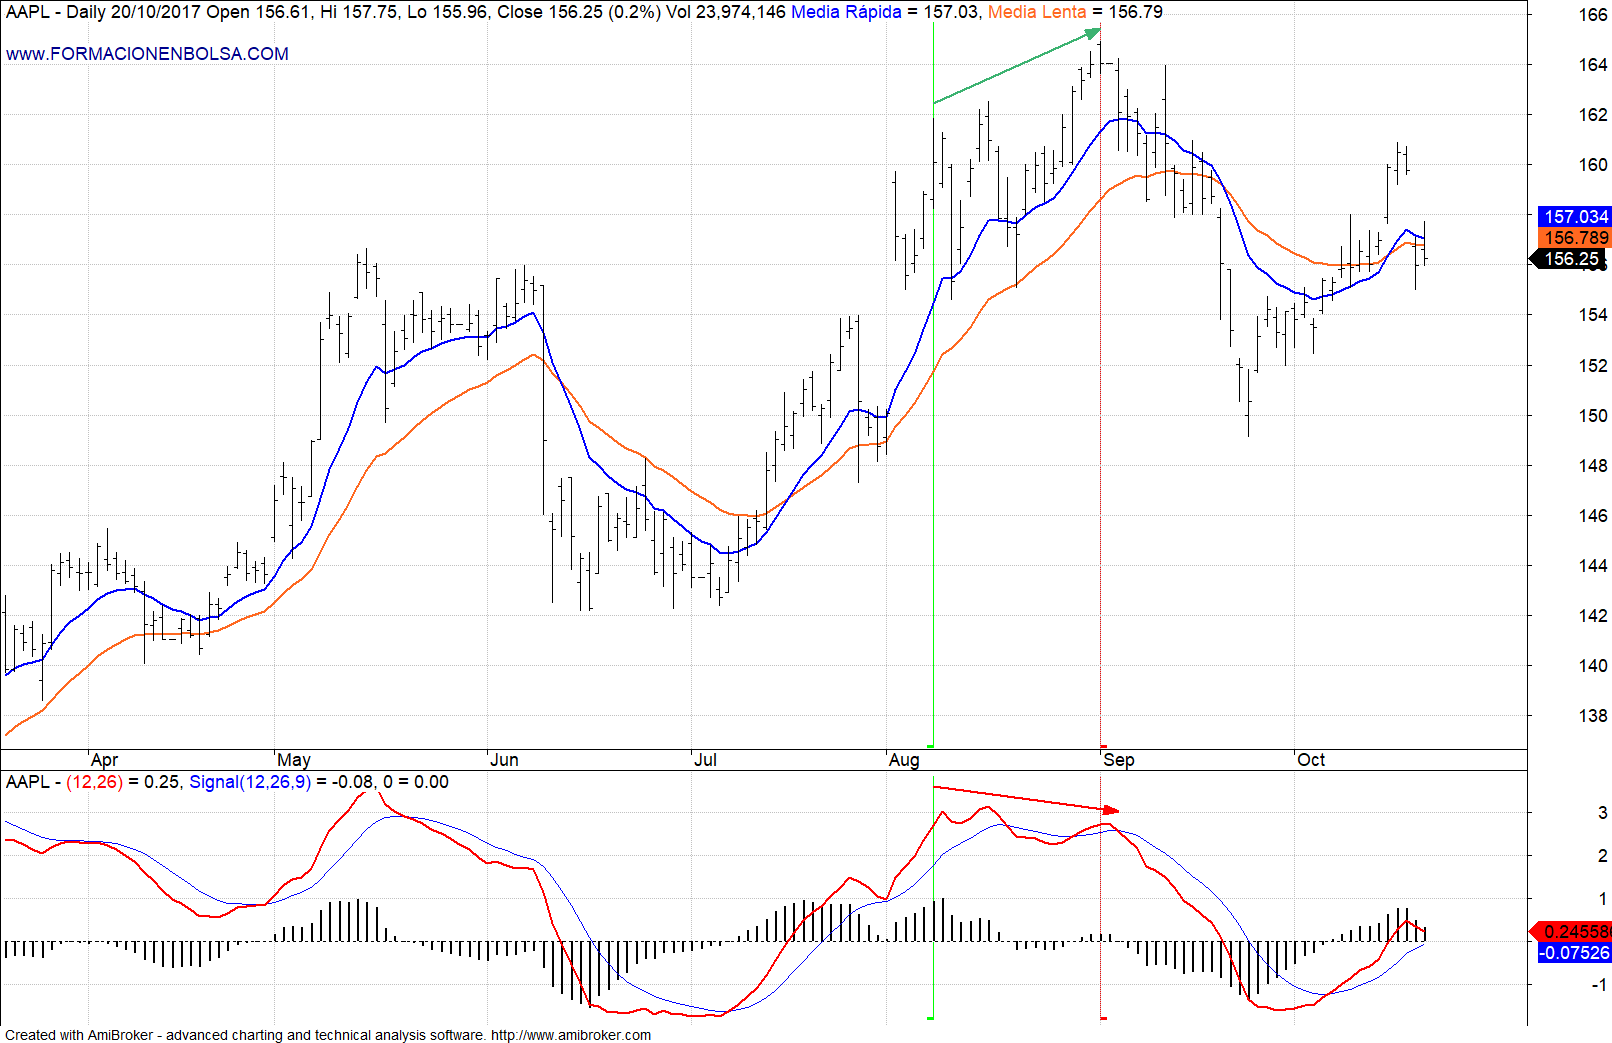Click the green upward trend arrow head
Viewport: 1612px width, 1043px height.
click(x=1093, y=35)
